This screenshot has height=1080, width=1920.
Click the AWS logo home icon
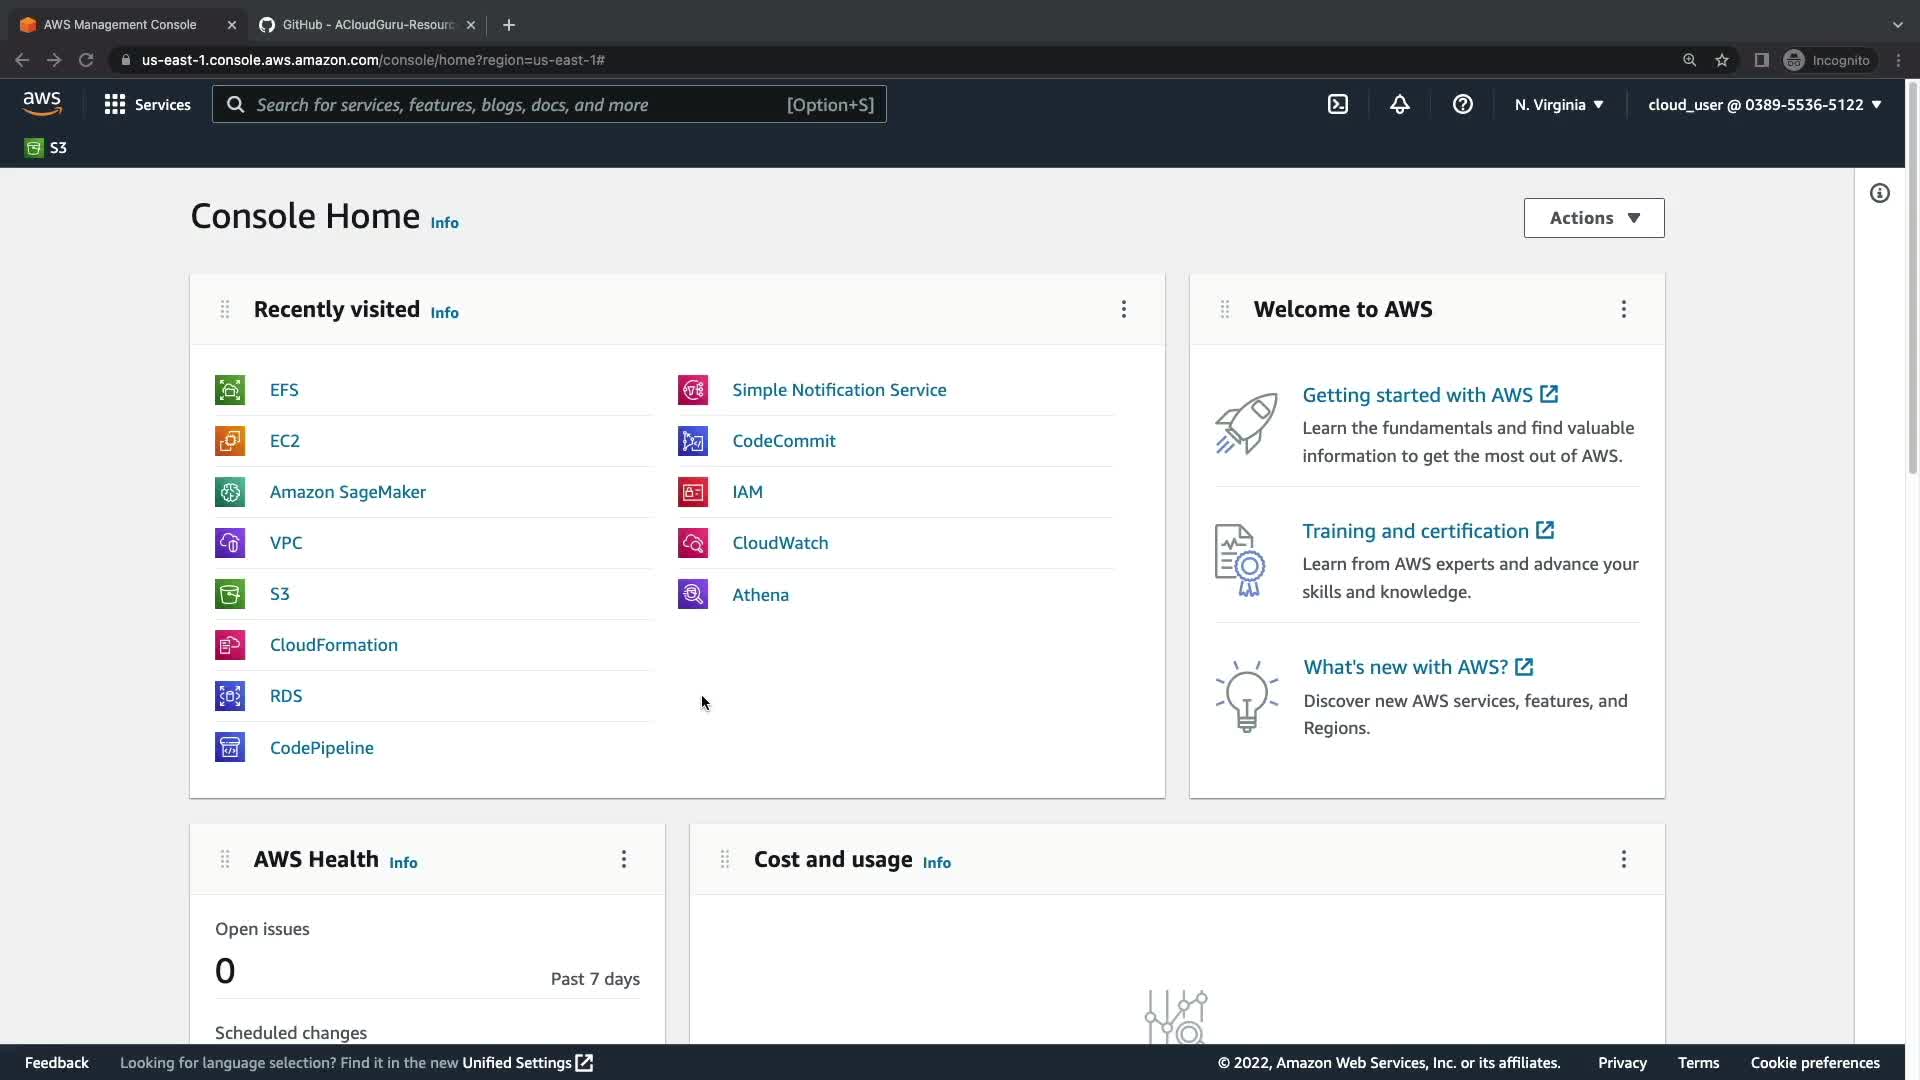42,104
